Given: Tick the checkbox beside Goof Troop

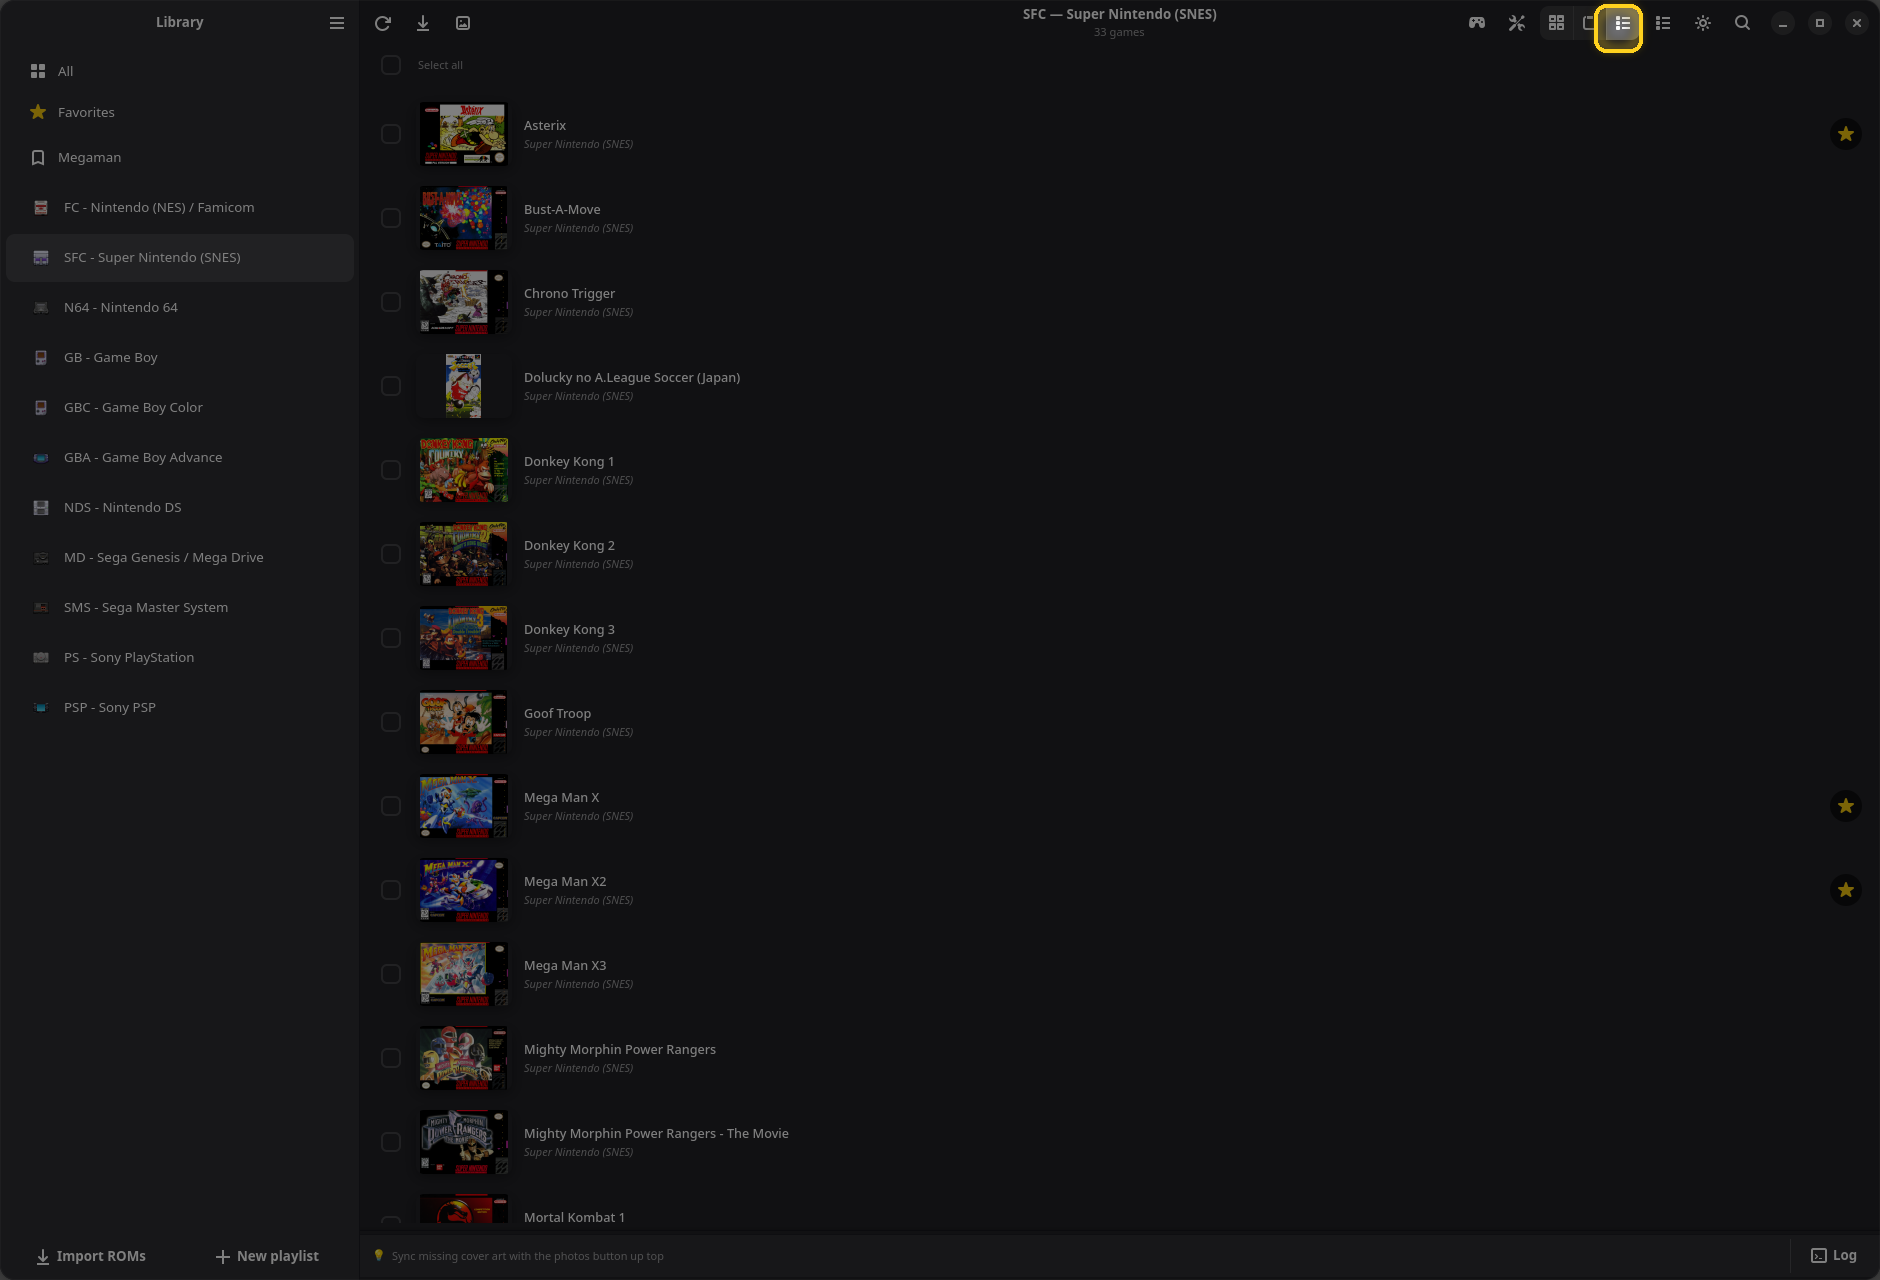Looking at the screenshot, I should point(391,722).
